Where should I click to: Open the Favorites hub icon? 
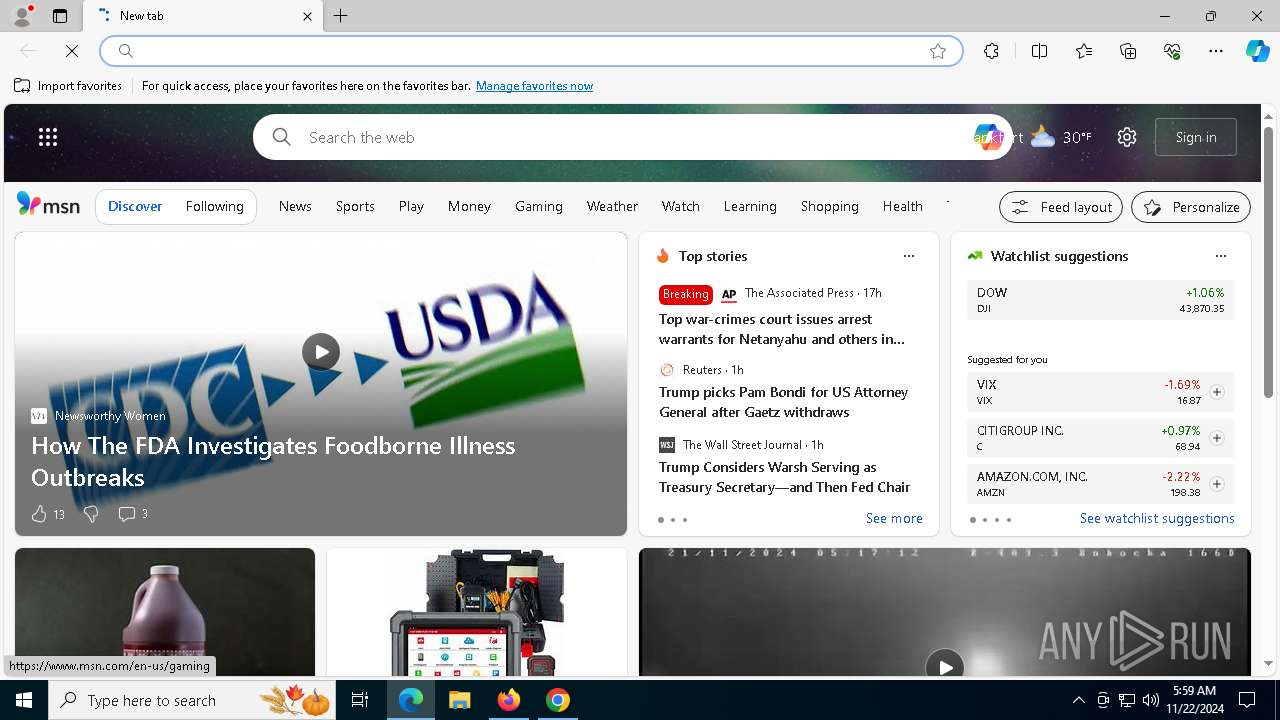click(x=1084, y=51)
